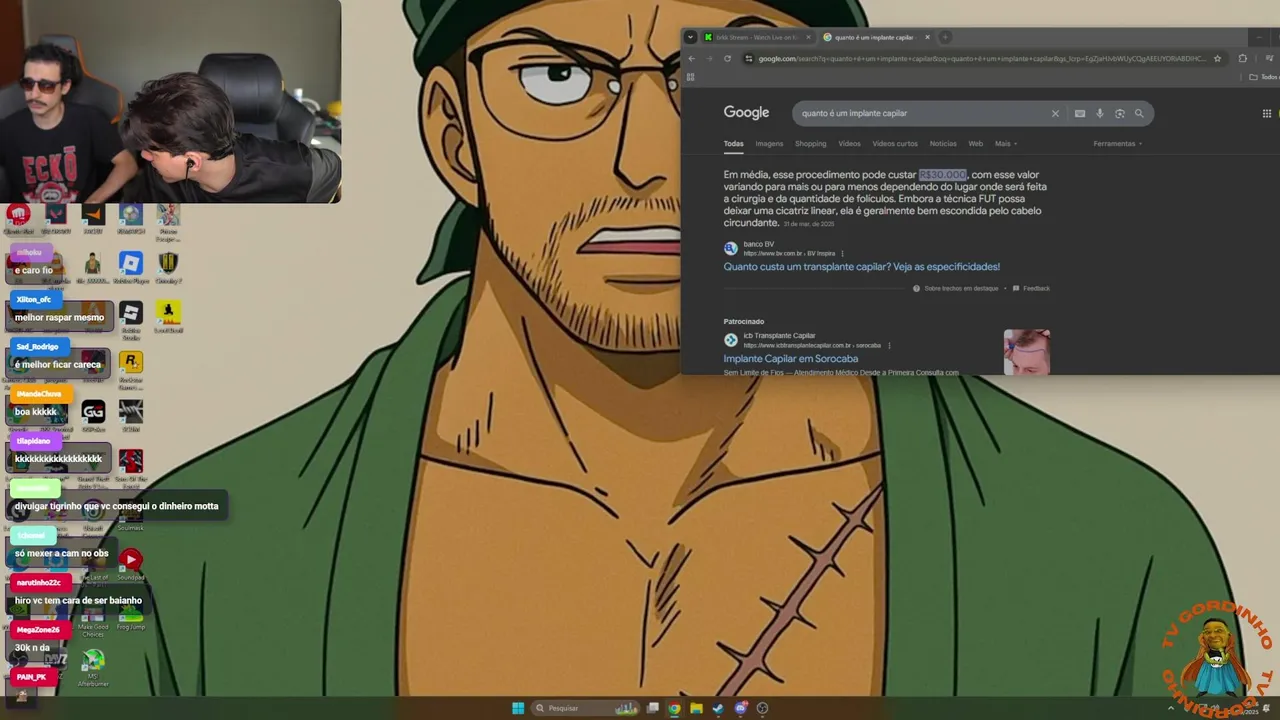Open Google Lens image search icon
The height and width of the screenshot is (720, 1280).
point(1120,113)
